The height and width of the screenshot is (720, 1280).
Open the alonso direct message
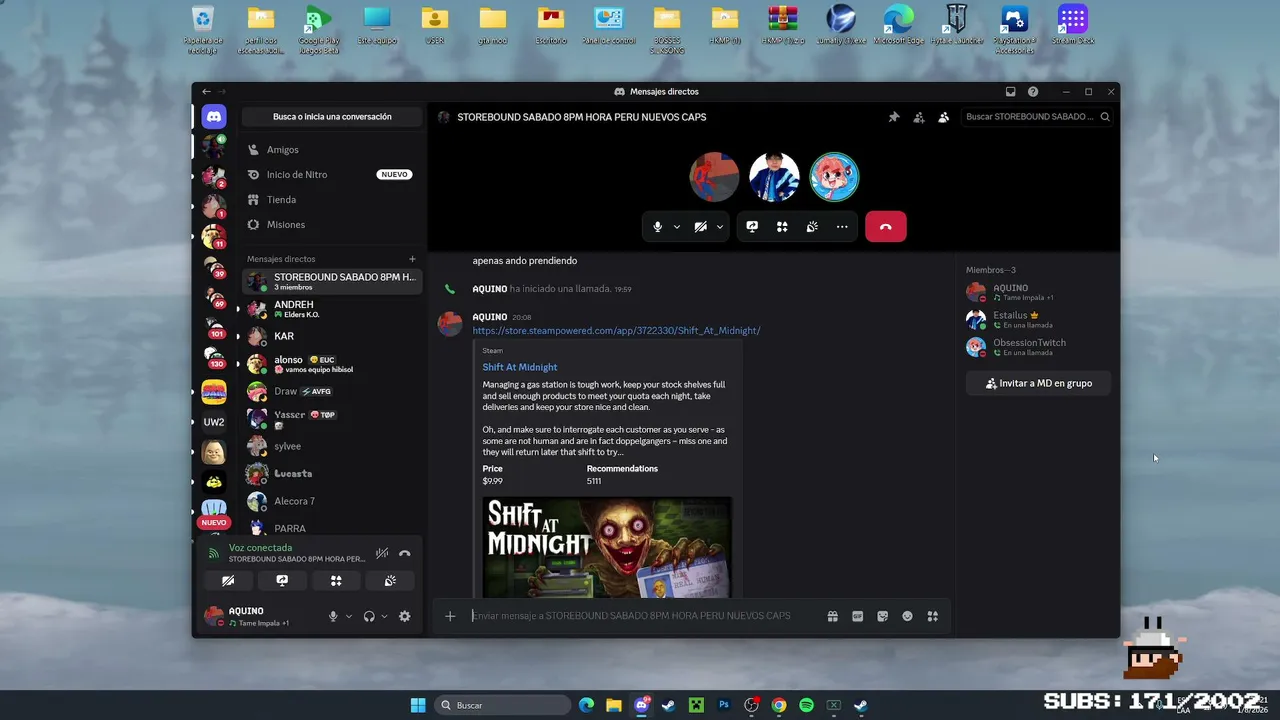(332, 364)
